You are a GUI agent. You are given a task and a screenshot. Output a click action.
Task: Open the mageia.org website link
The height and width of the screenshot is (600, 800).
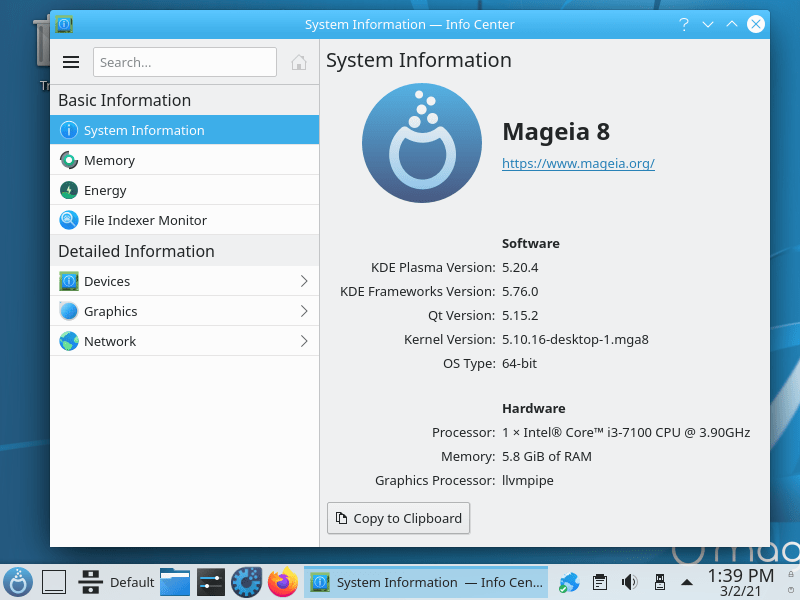pos(578,163)
